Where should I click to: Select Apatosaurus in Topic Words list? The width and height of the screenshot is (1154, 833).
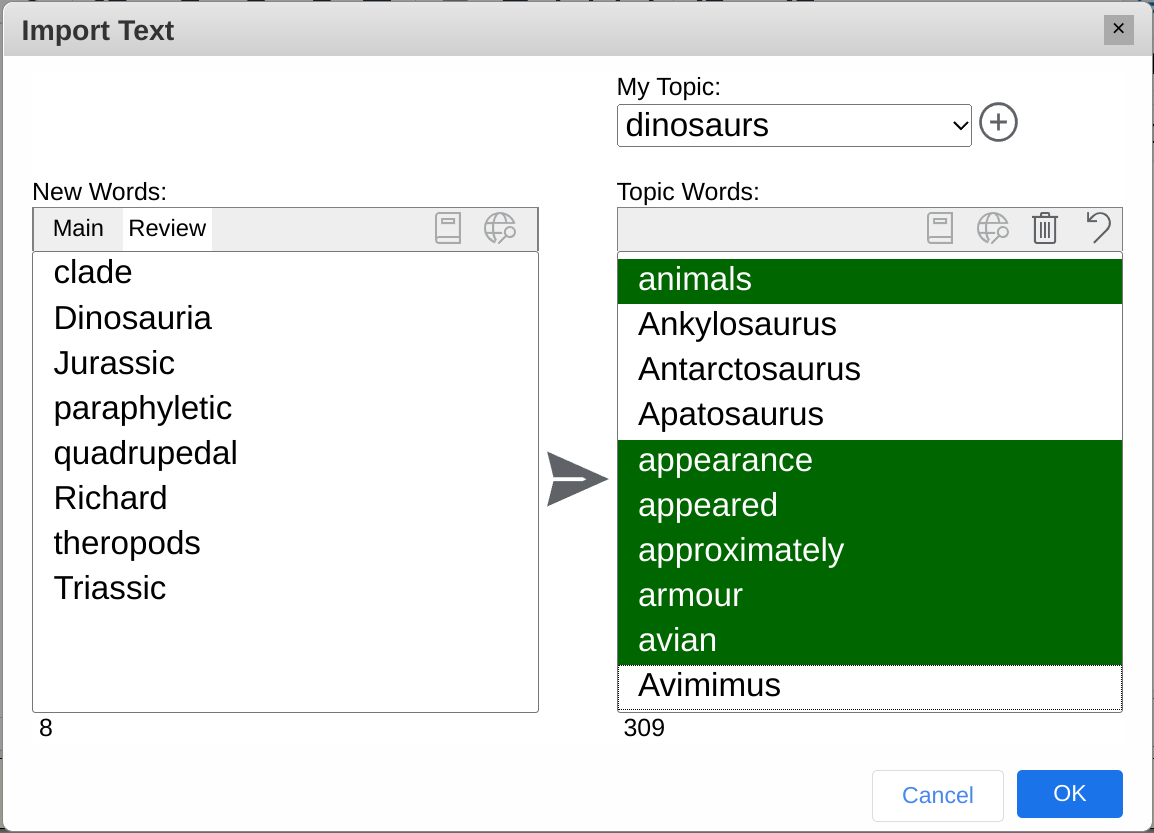870,416
